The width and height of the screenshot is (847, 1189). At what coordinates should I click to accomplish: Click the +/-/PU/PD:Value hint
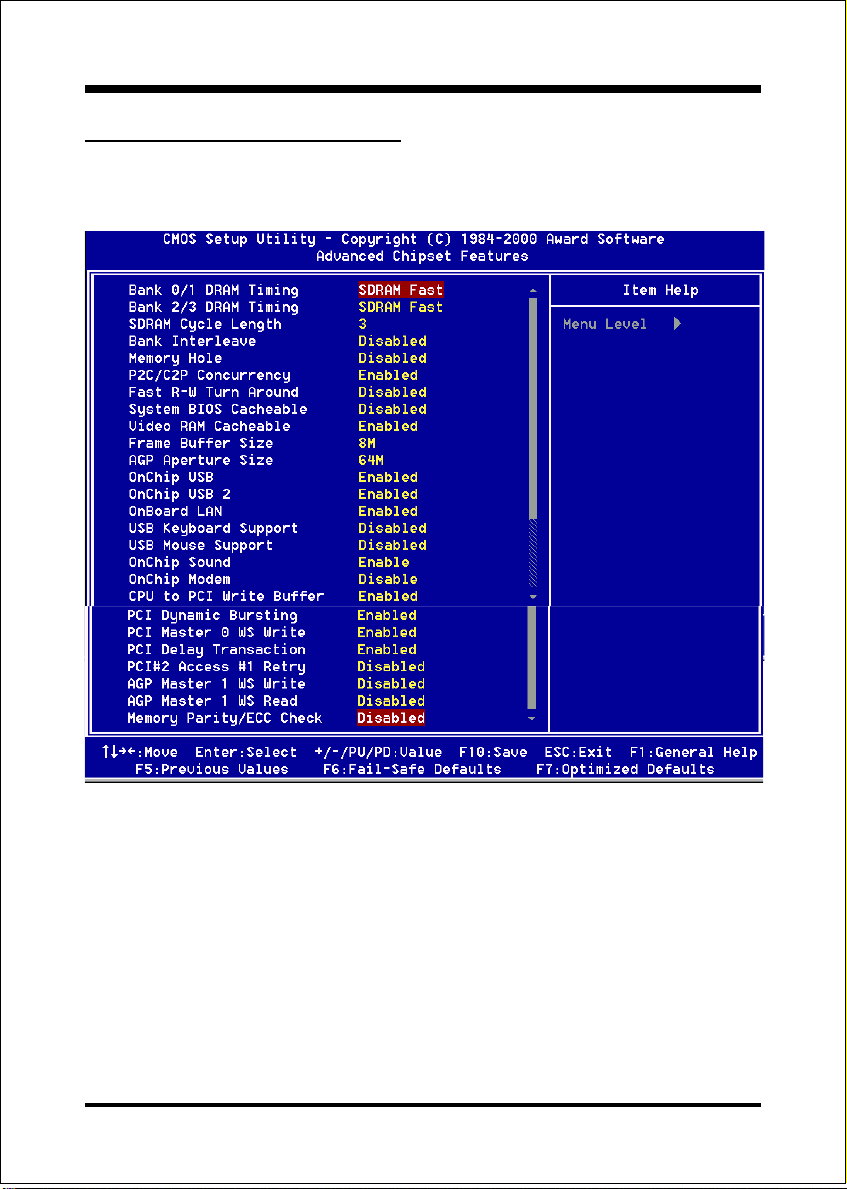tap(378, 752)
